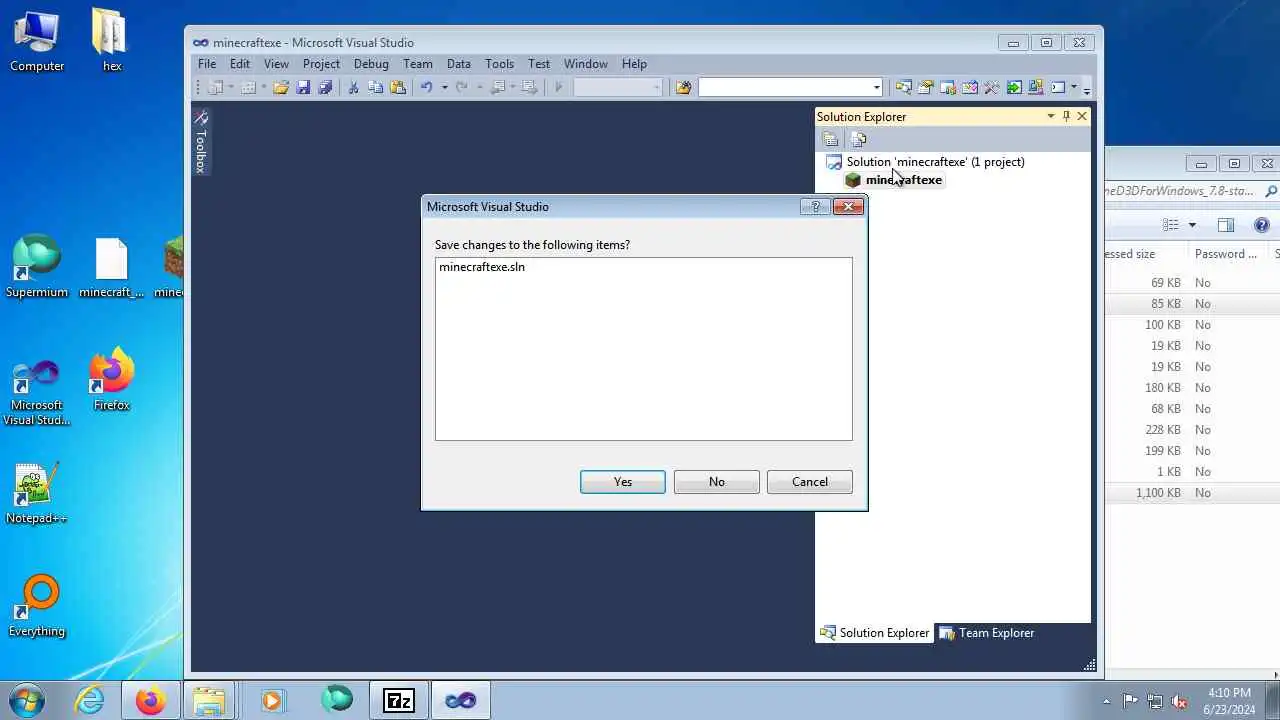Toggle the Solution Explorer auto-hide pin
The image size is (1280, 720).
pos(1066,117)
